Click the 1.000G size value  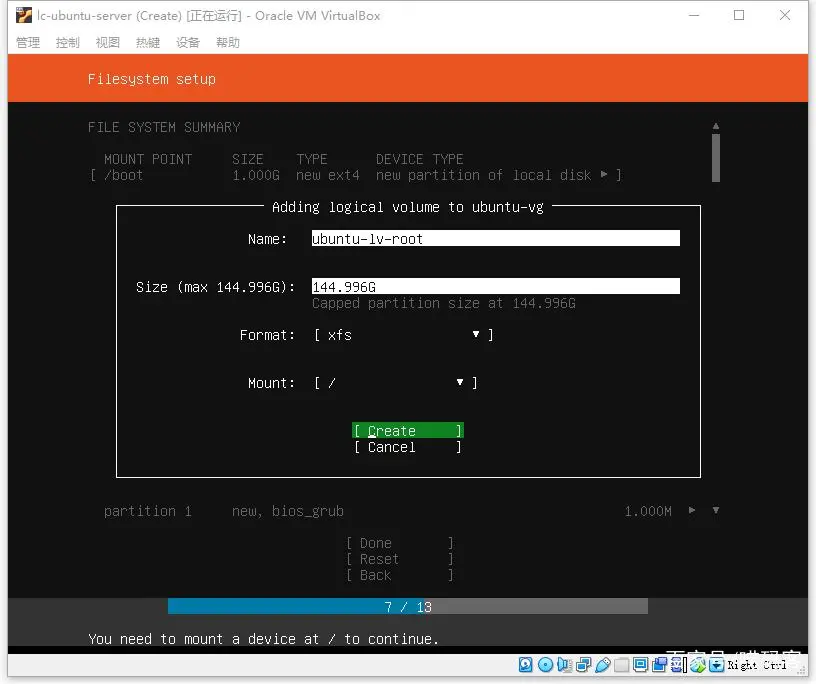pos(256,175)
